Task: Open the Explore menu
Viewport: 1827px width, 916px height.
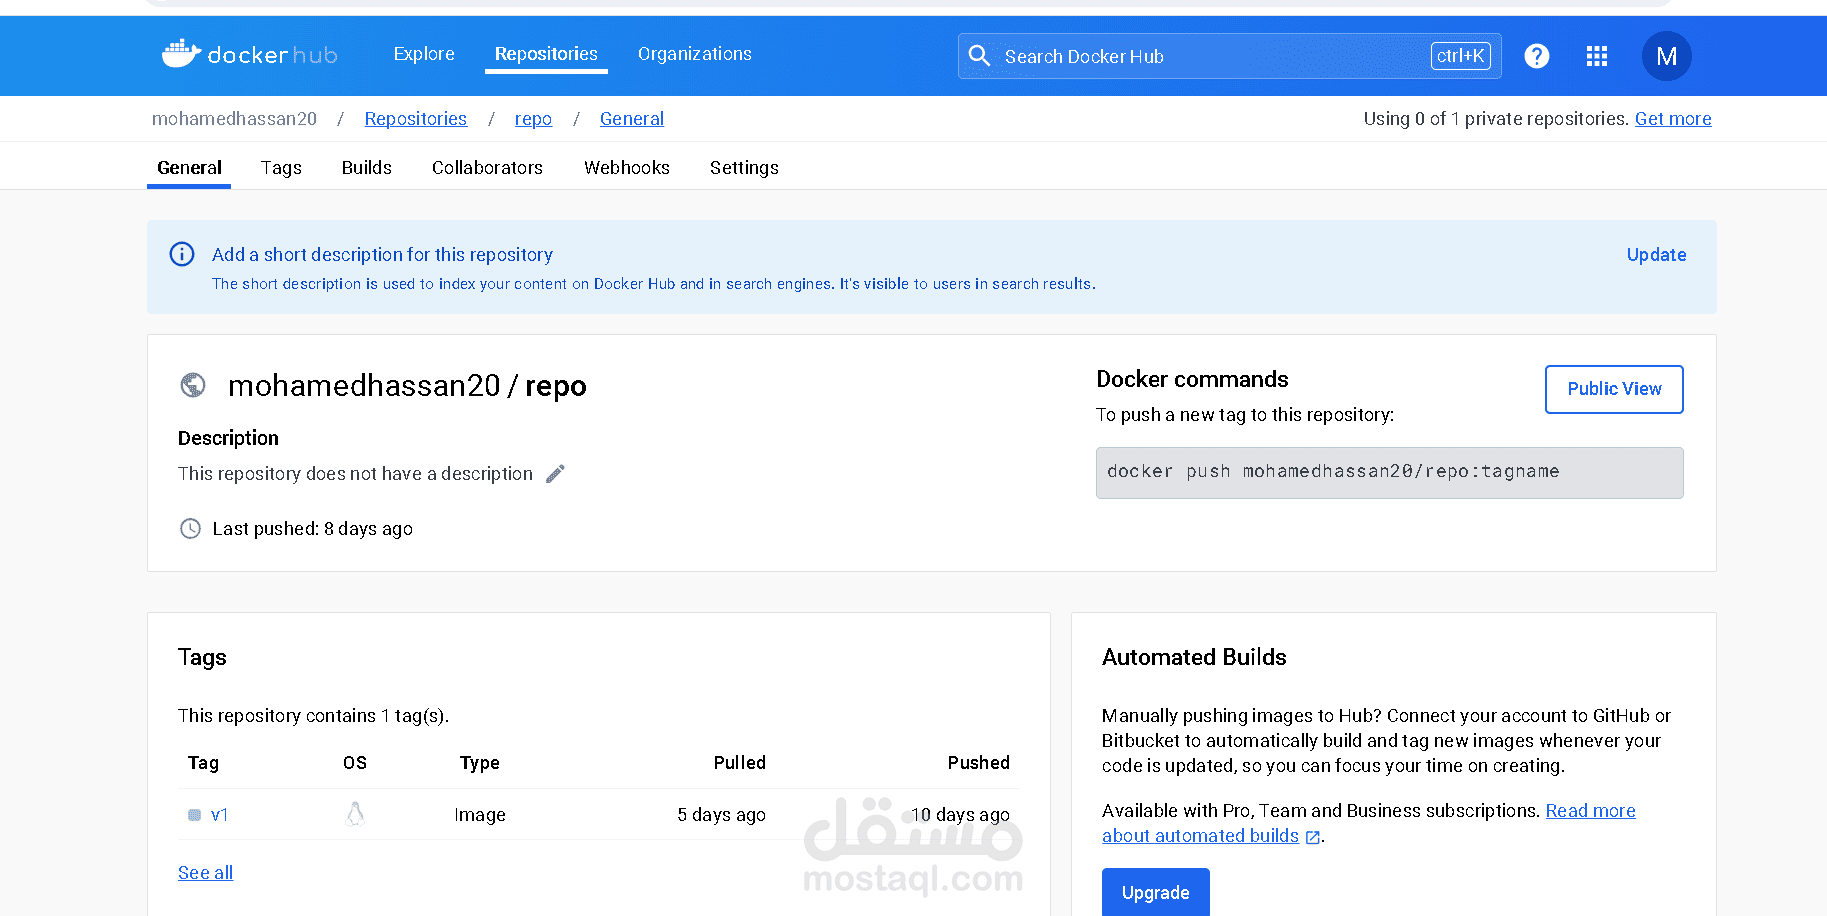Action: click(424, 54)
